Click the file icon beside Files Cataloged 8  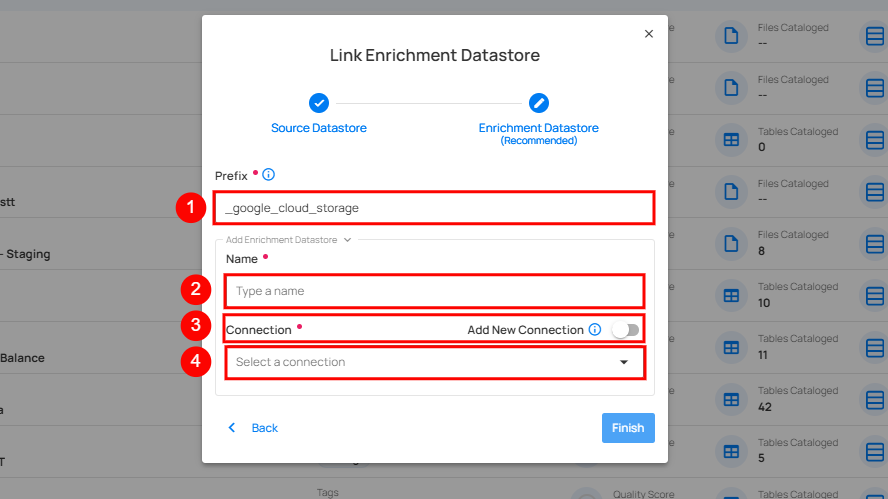click(731, 243)
